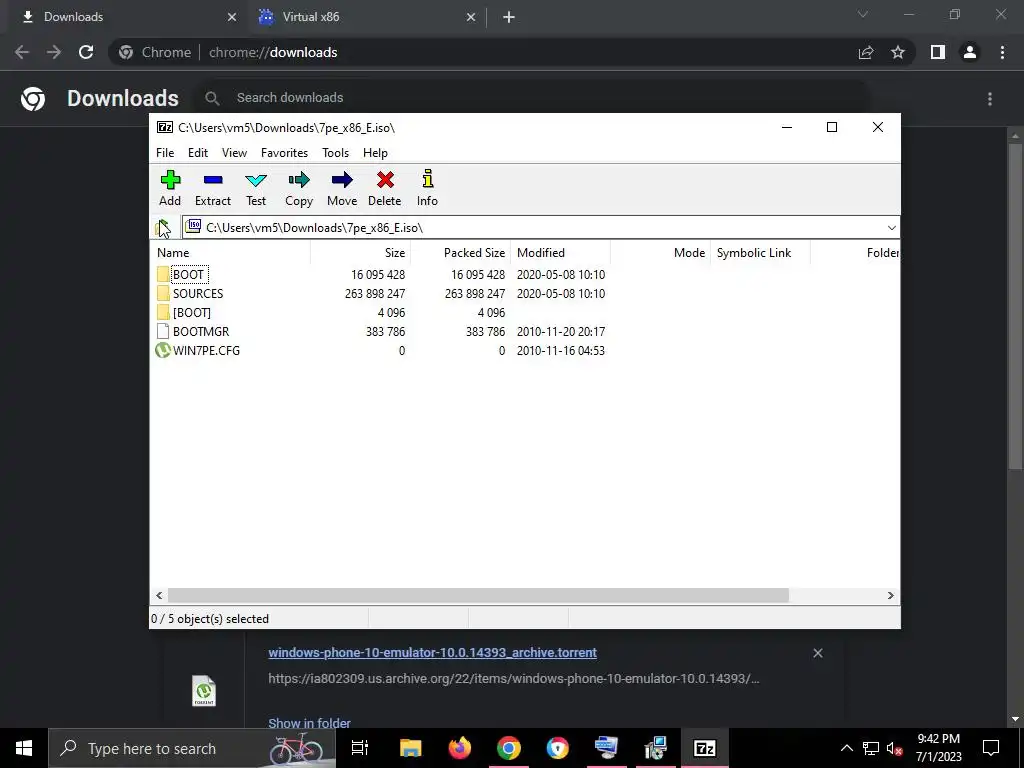Click the '0 / 5 object(s) selected' status
The image size is (1024, 768).
[x=210, y=618]
